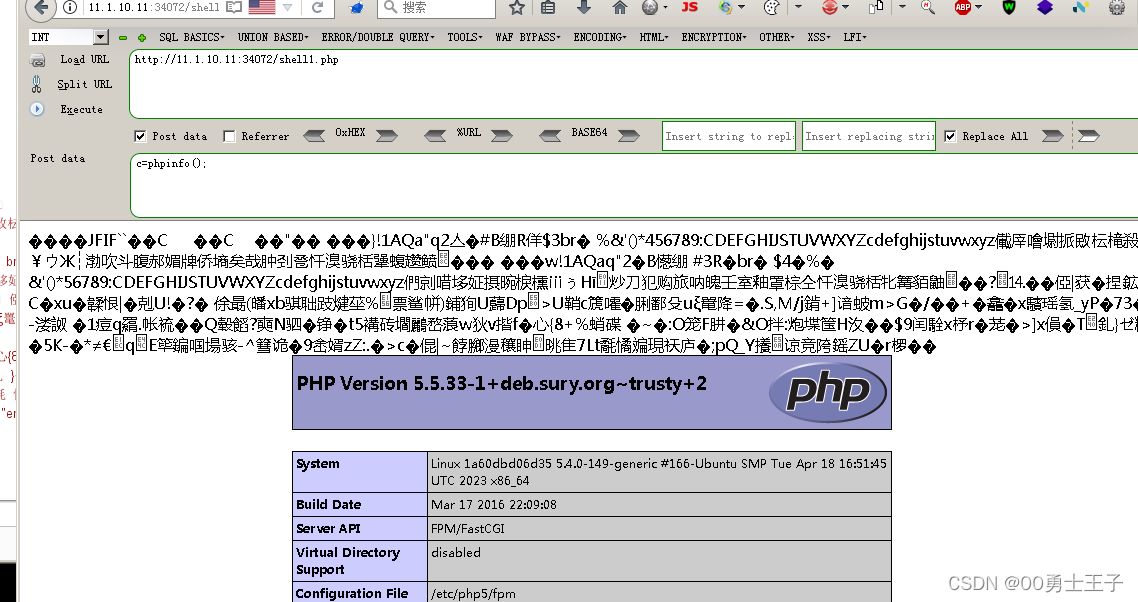Decode 0xHEX with left arrow

(314, 136)
